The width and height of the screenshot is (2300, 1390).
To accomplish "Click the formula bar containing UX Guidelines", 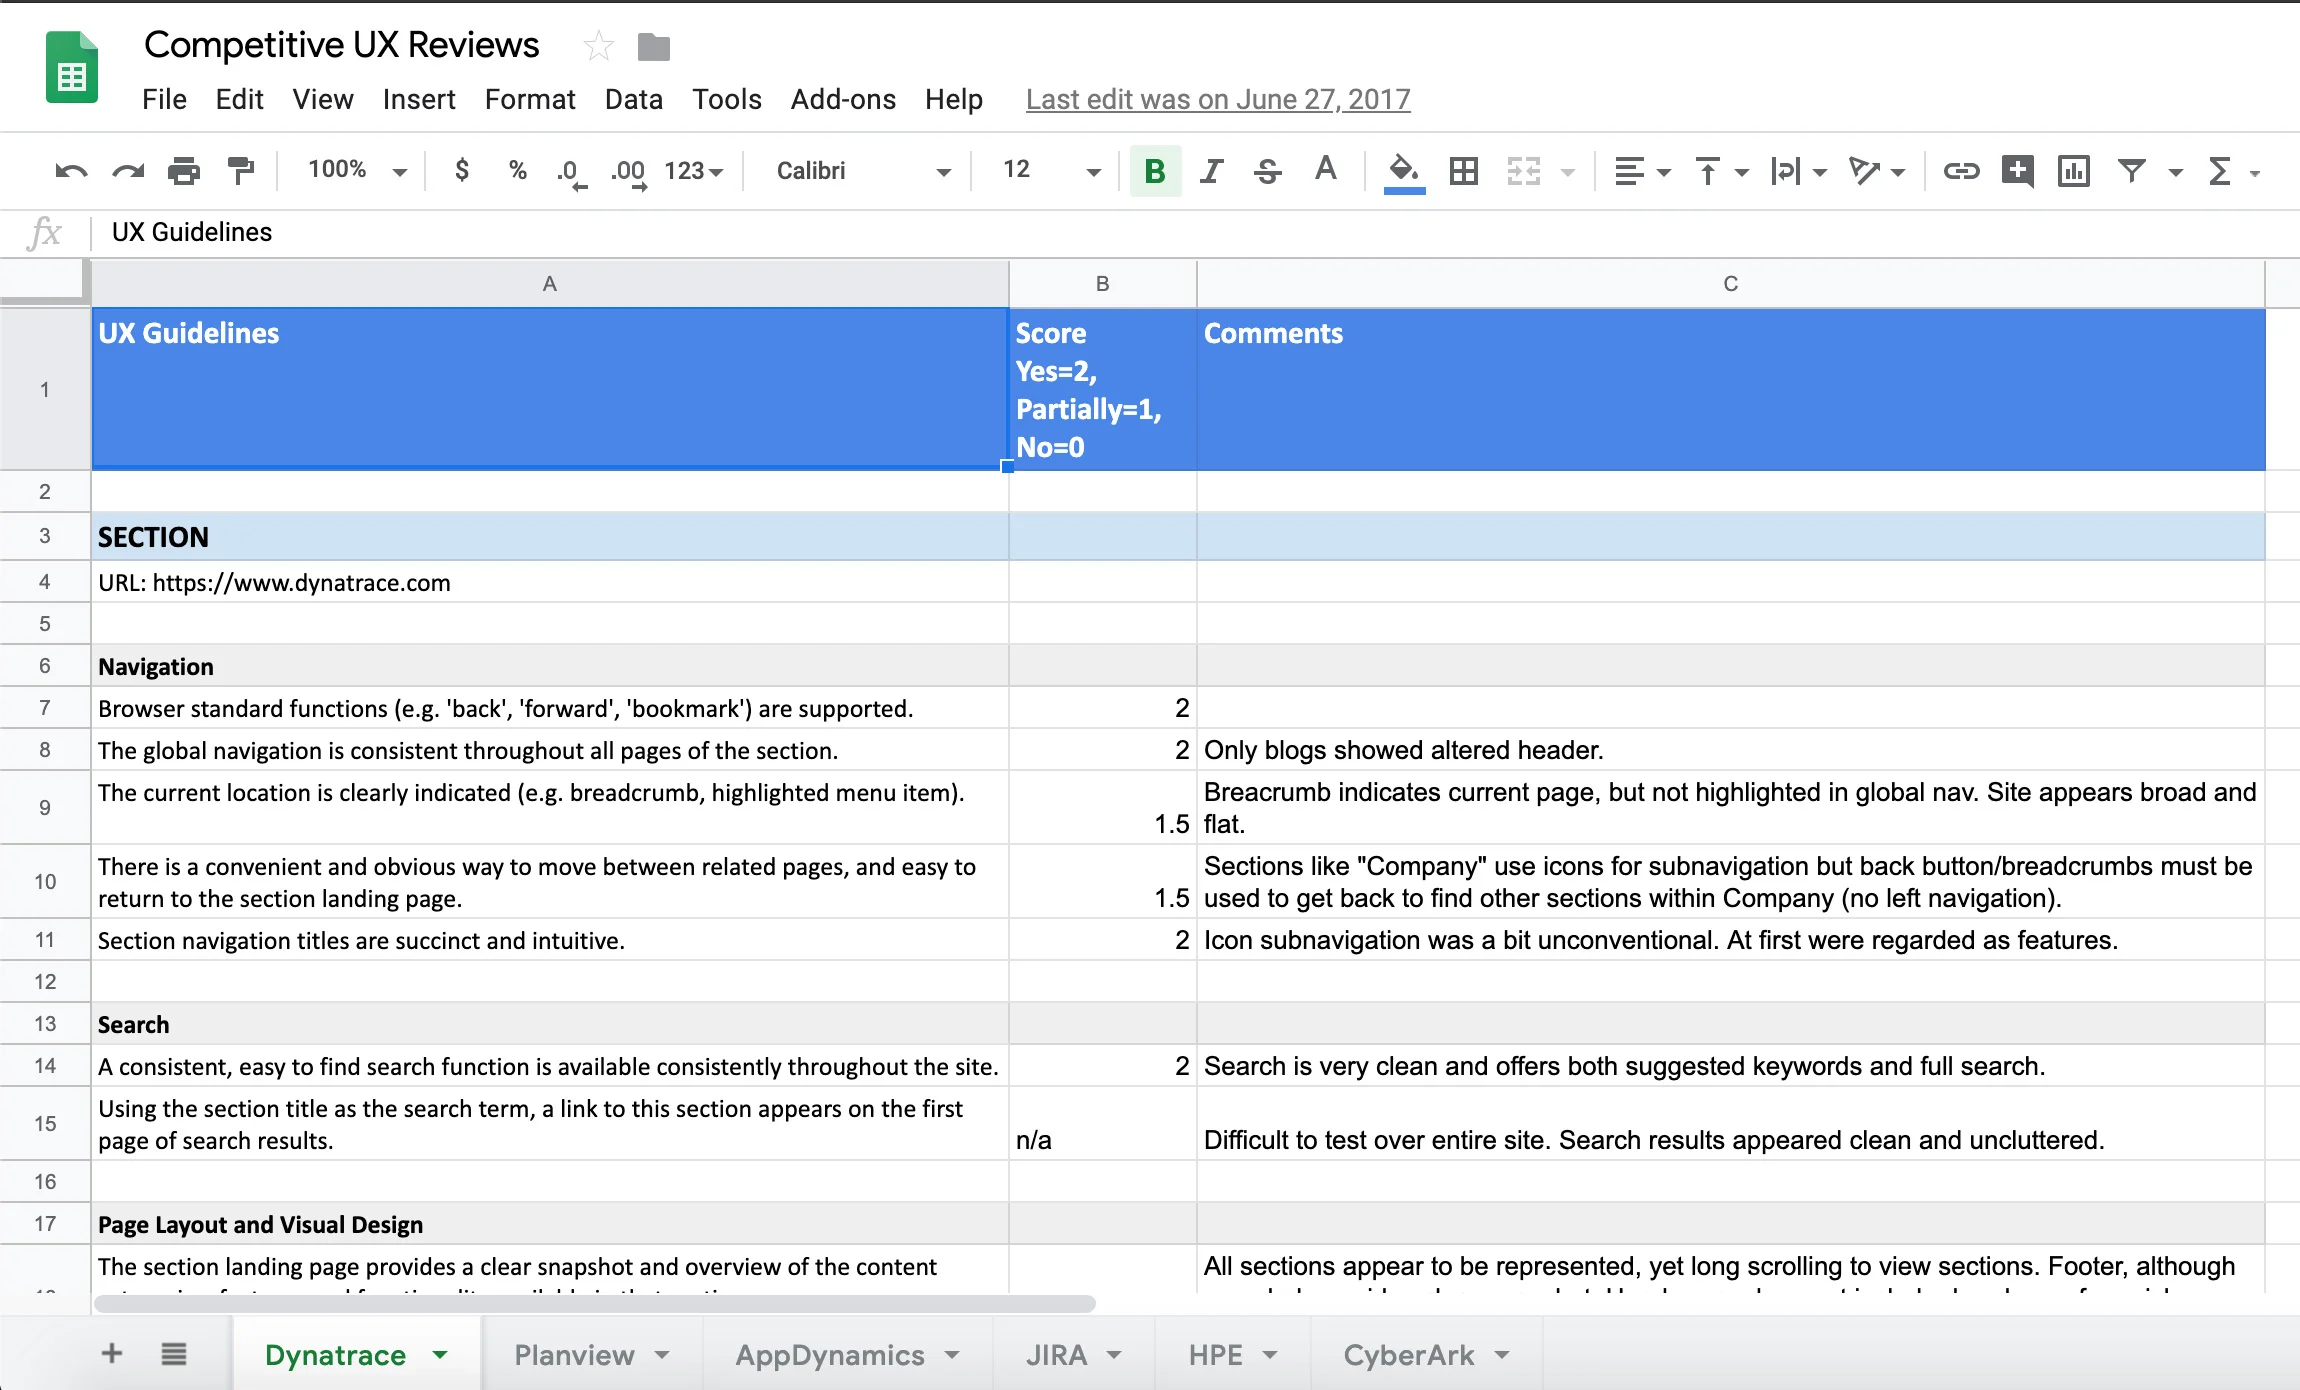I will click(x=1196, y=232).
